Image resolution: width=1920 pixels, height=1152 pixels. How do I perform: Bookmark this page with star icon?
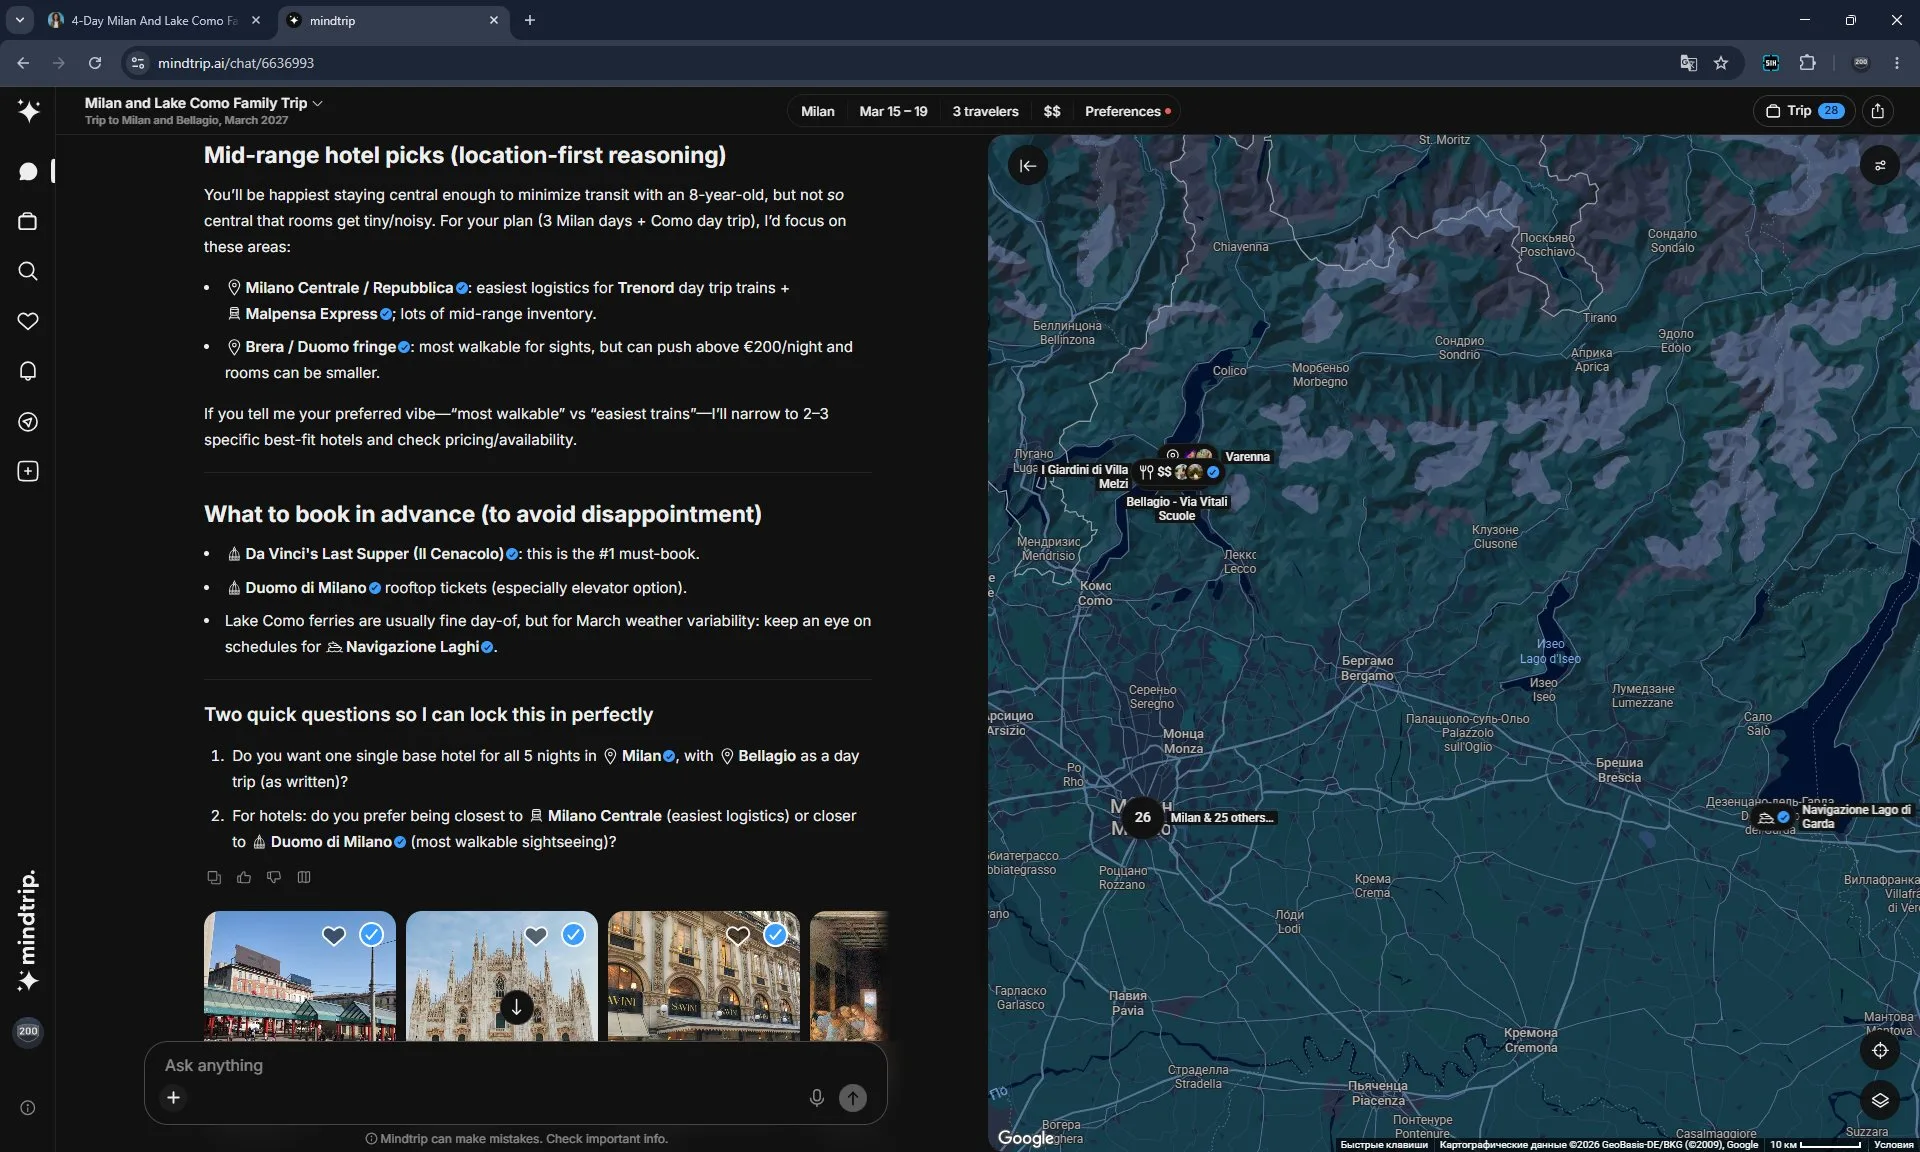click(x=1721, y=63)
